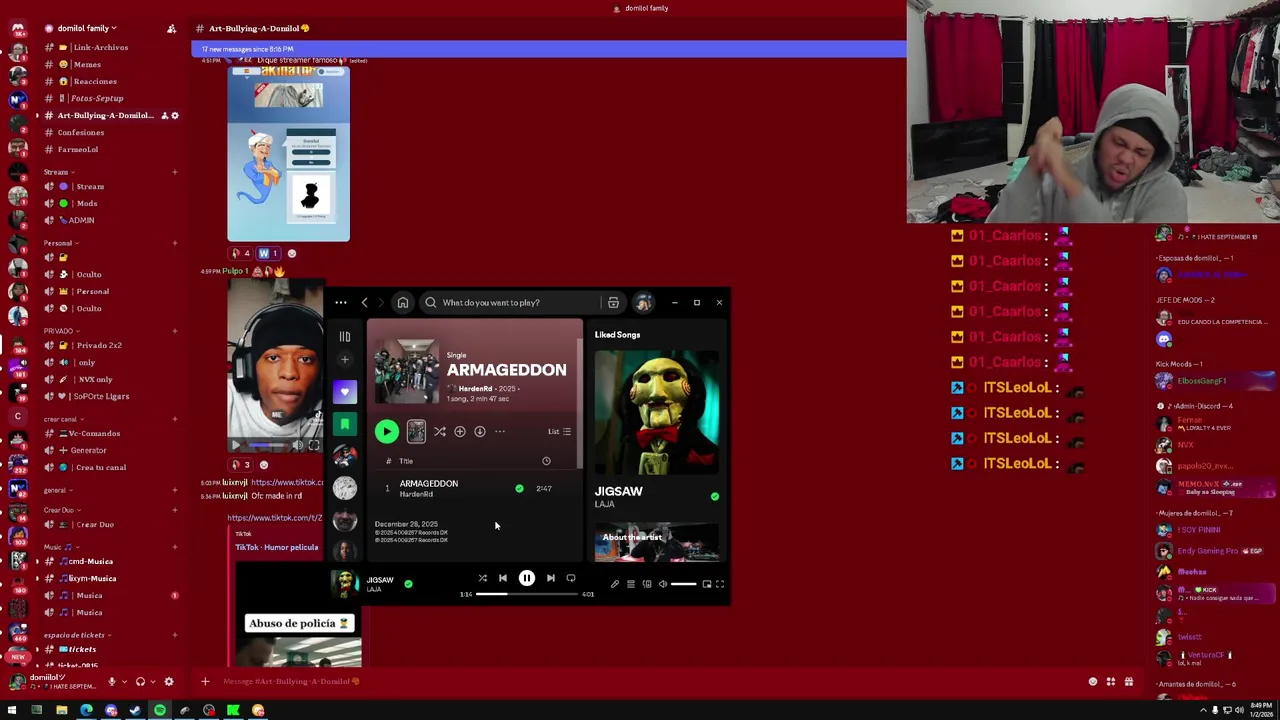Pause the current song JIGSAW
Image resolution: width=1280 pixels, height=720 pixels.
point(526,578)
